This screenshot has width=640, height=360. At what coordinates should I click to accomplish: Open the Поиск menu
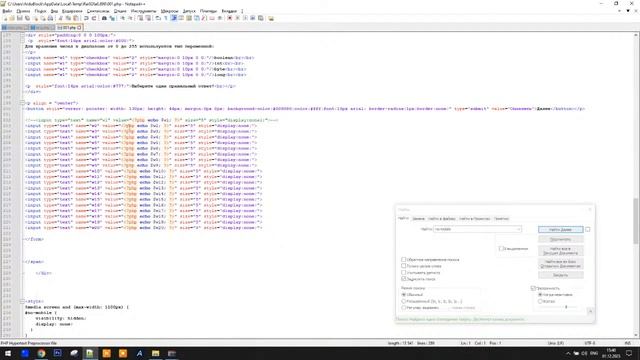[40, 11]
